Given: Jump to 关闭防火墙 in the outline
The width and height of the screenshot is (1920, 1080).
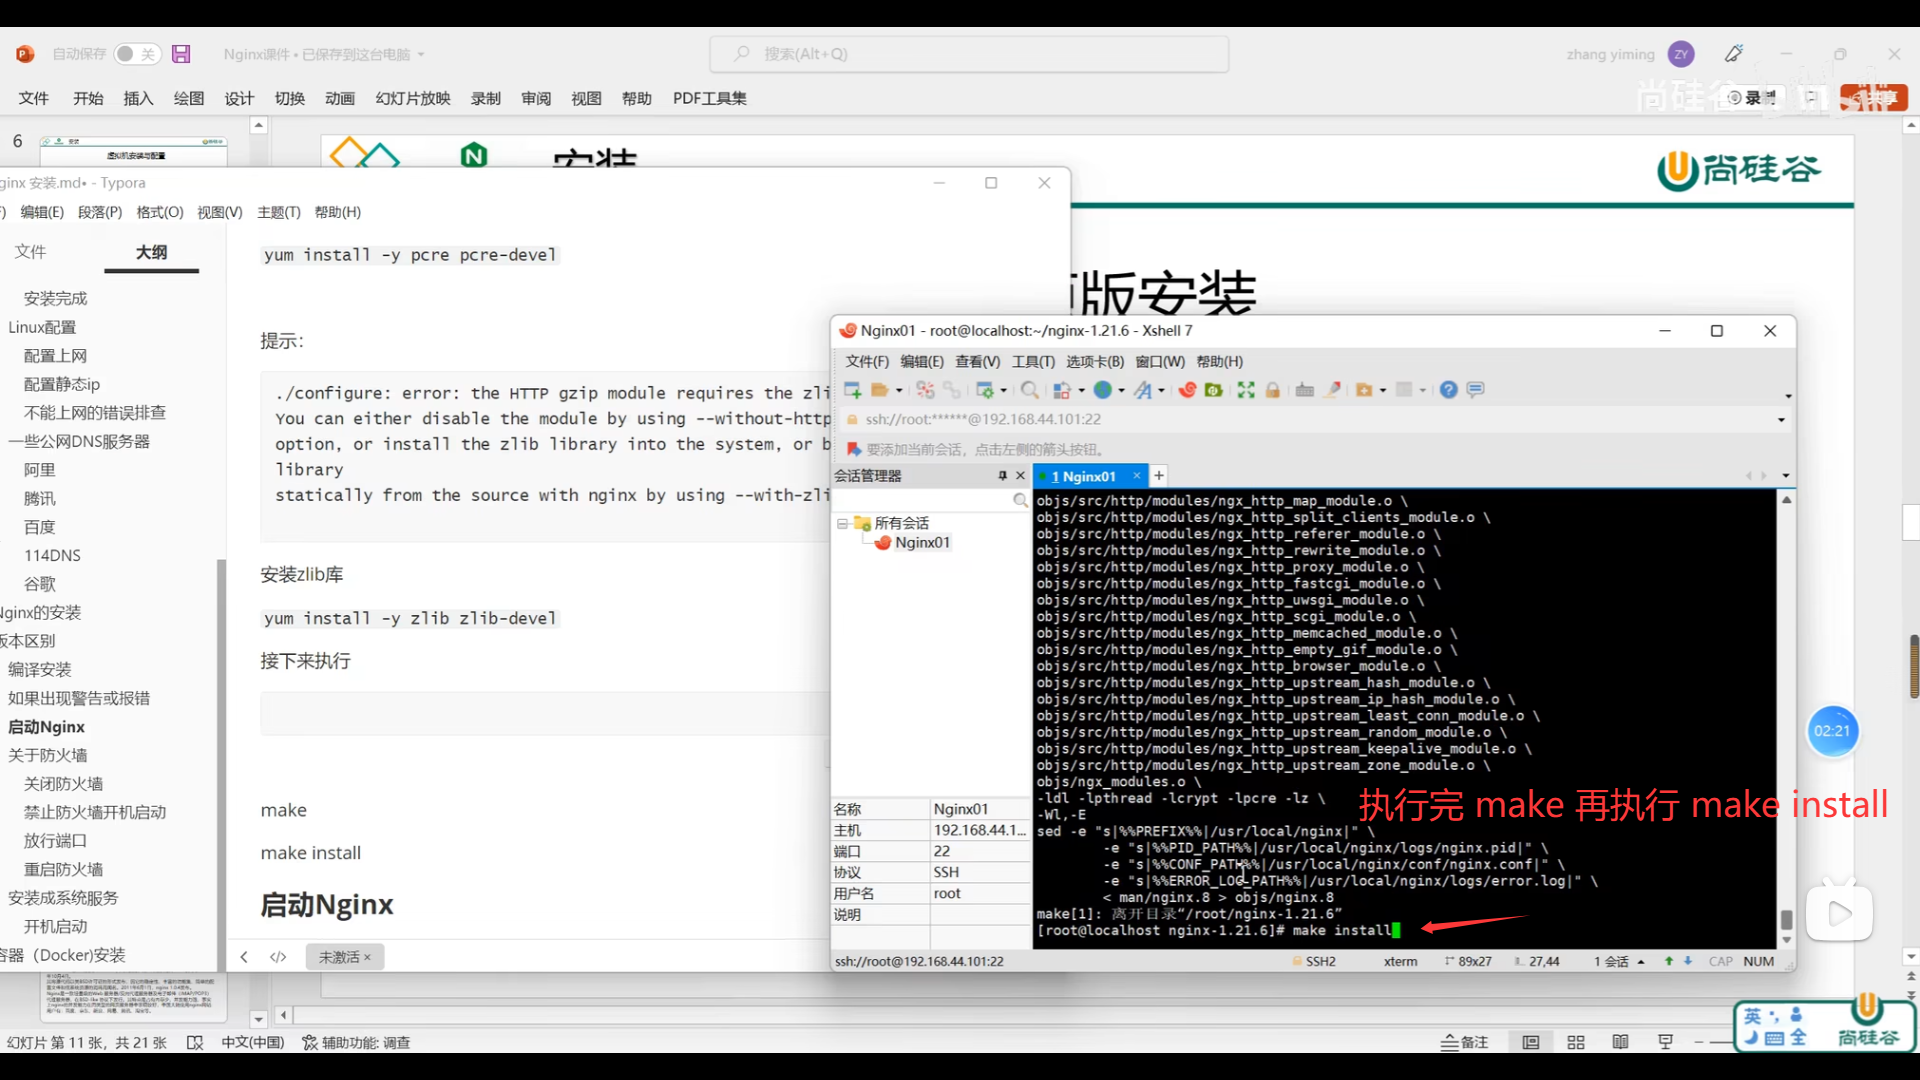Looking at the screenshot, I should [x=63, y=784].
